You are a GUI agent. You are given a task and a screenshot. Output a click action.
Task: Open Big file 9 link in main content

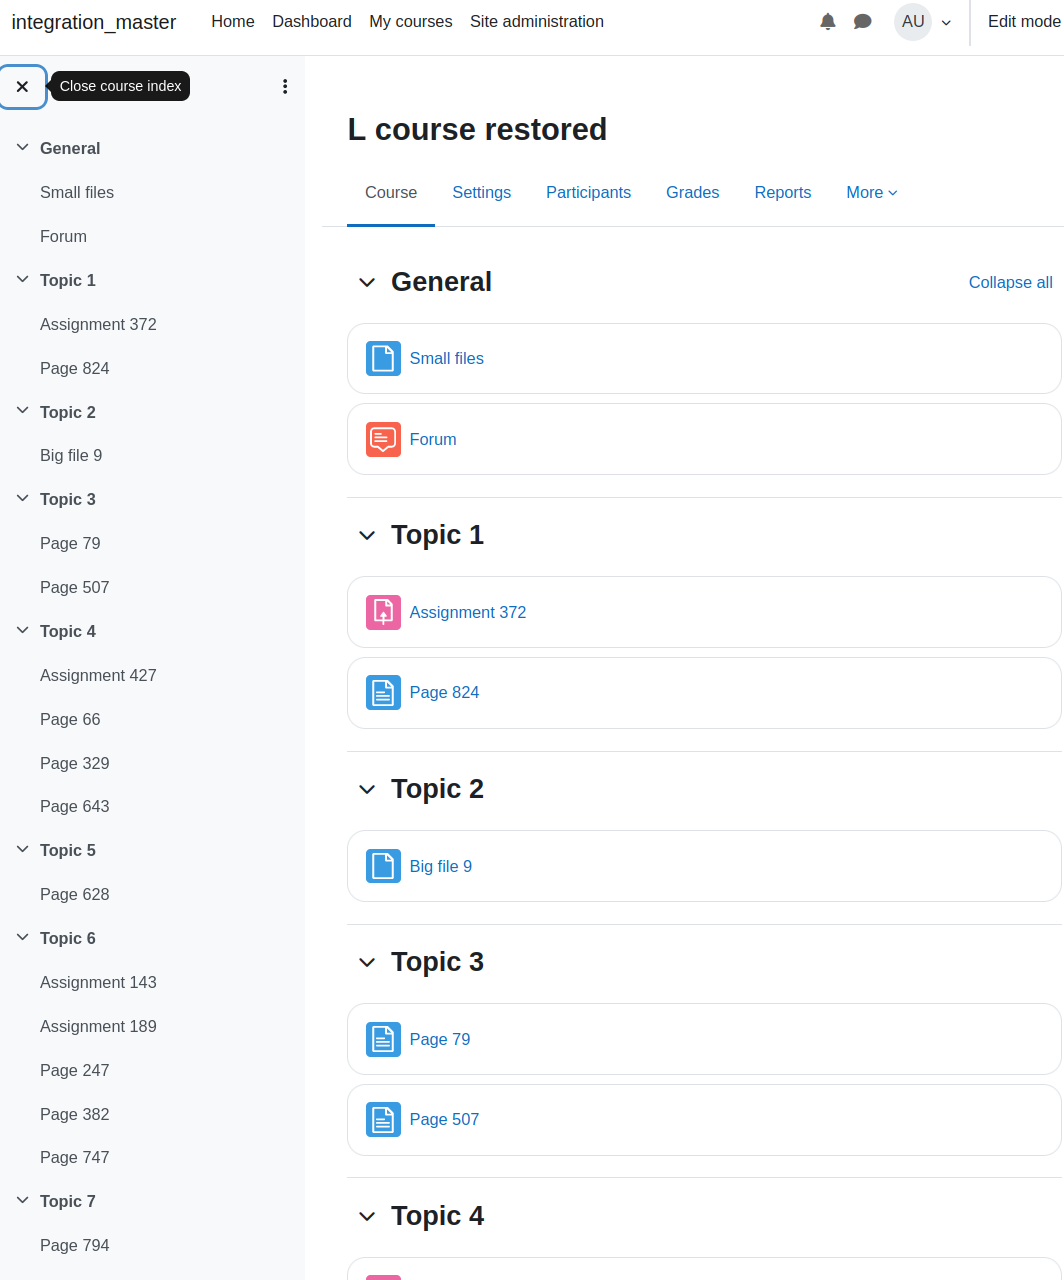click(440, 867)
